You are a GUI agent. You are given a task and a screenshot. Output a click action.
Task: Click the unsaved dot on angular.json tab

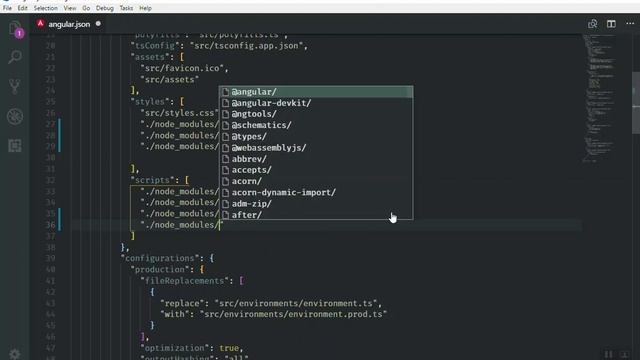pyautogui.click(x=98, y=24)
